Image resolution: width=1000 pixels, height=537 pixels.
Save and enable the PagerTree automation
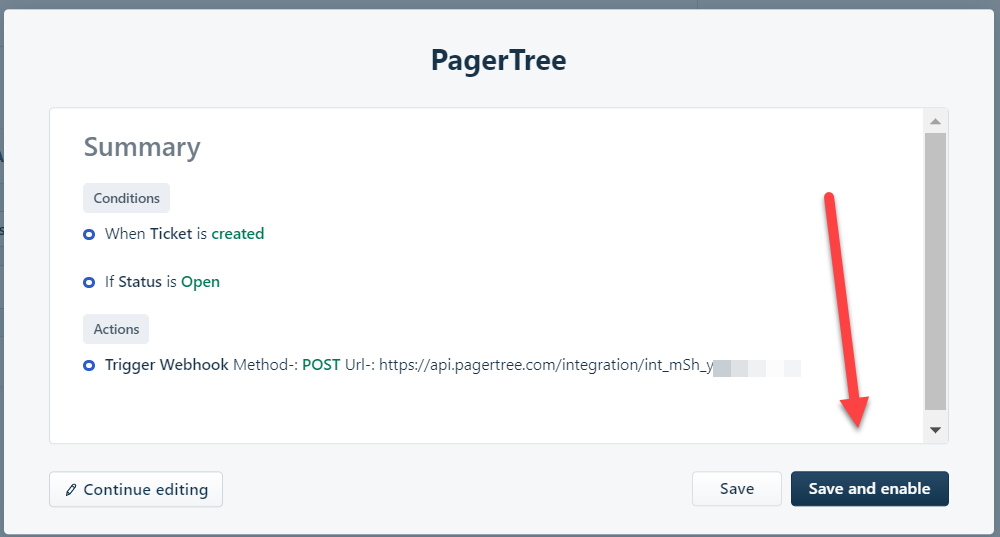[869, 489]
